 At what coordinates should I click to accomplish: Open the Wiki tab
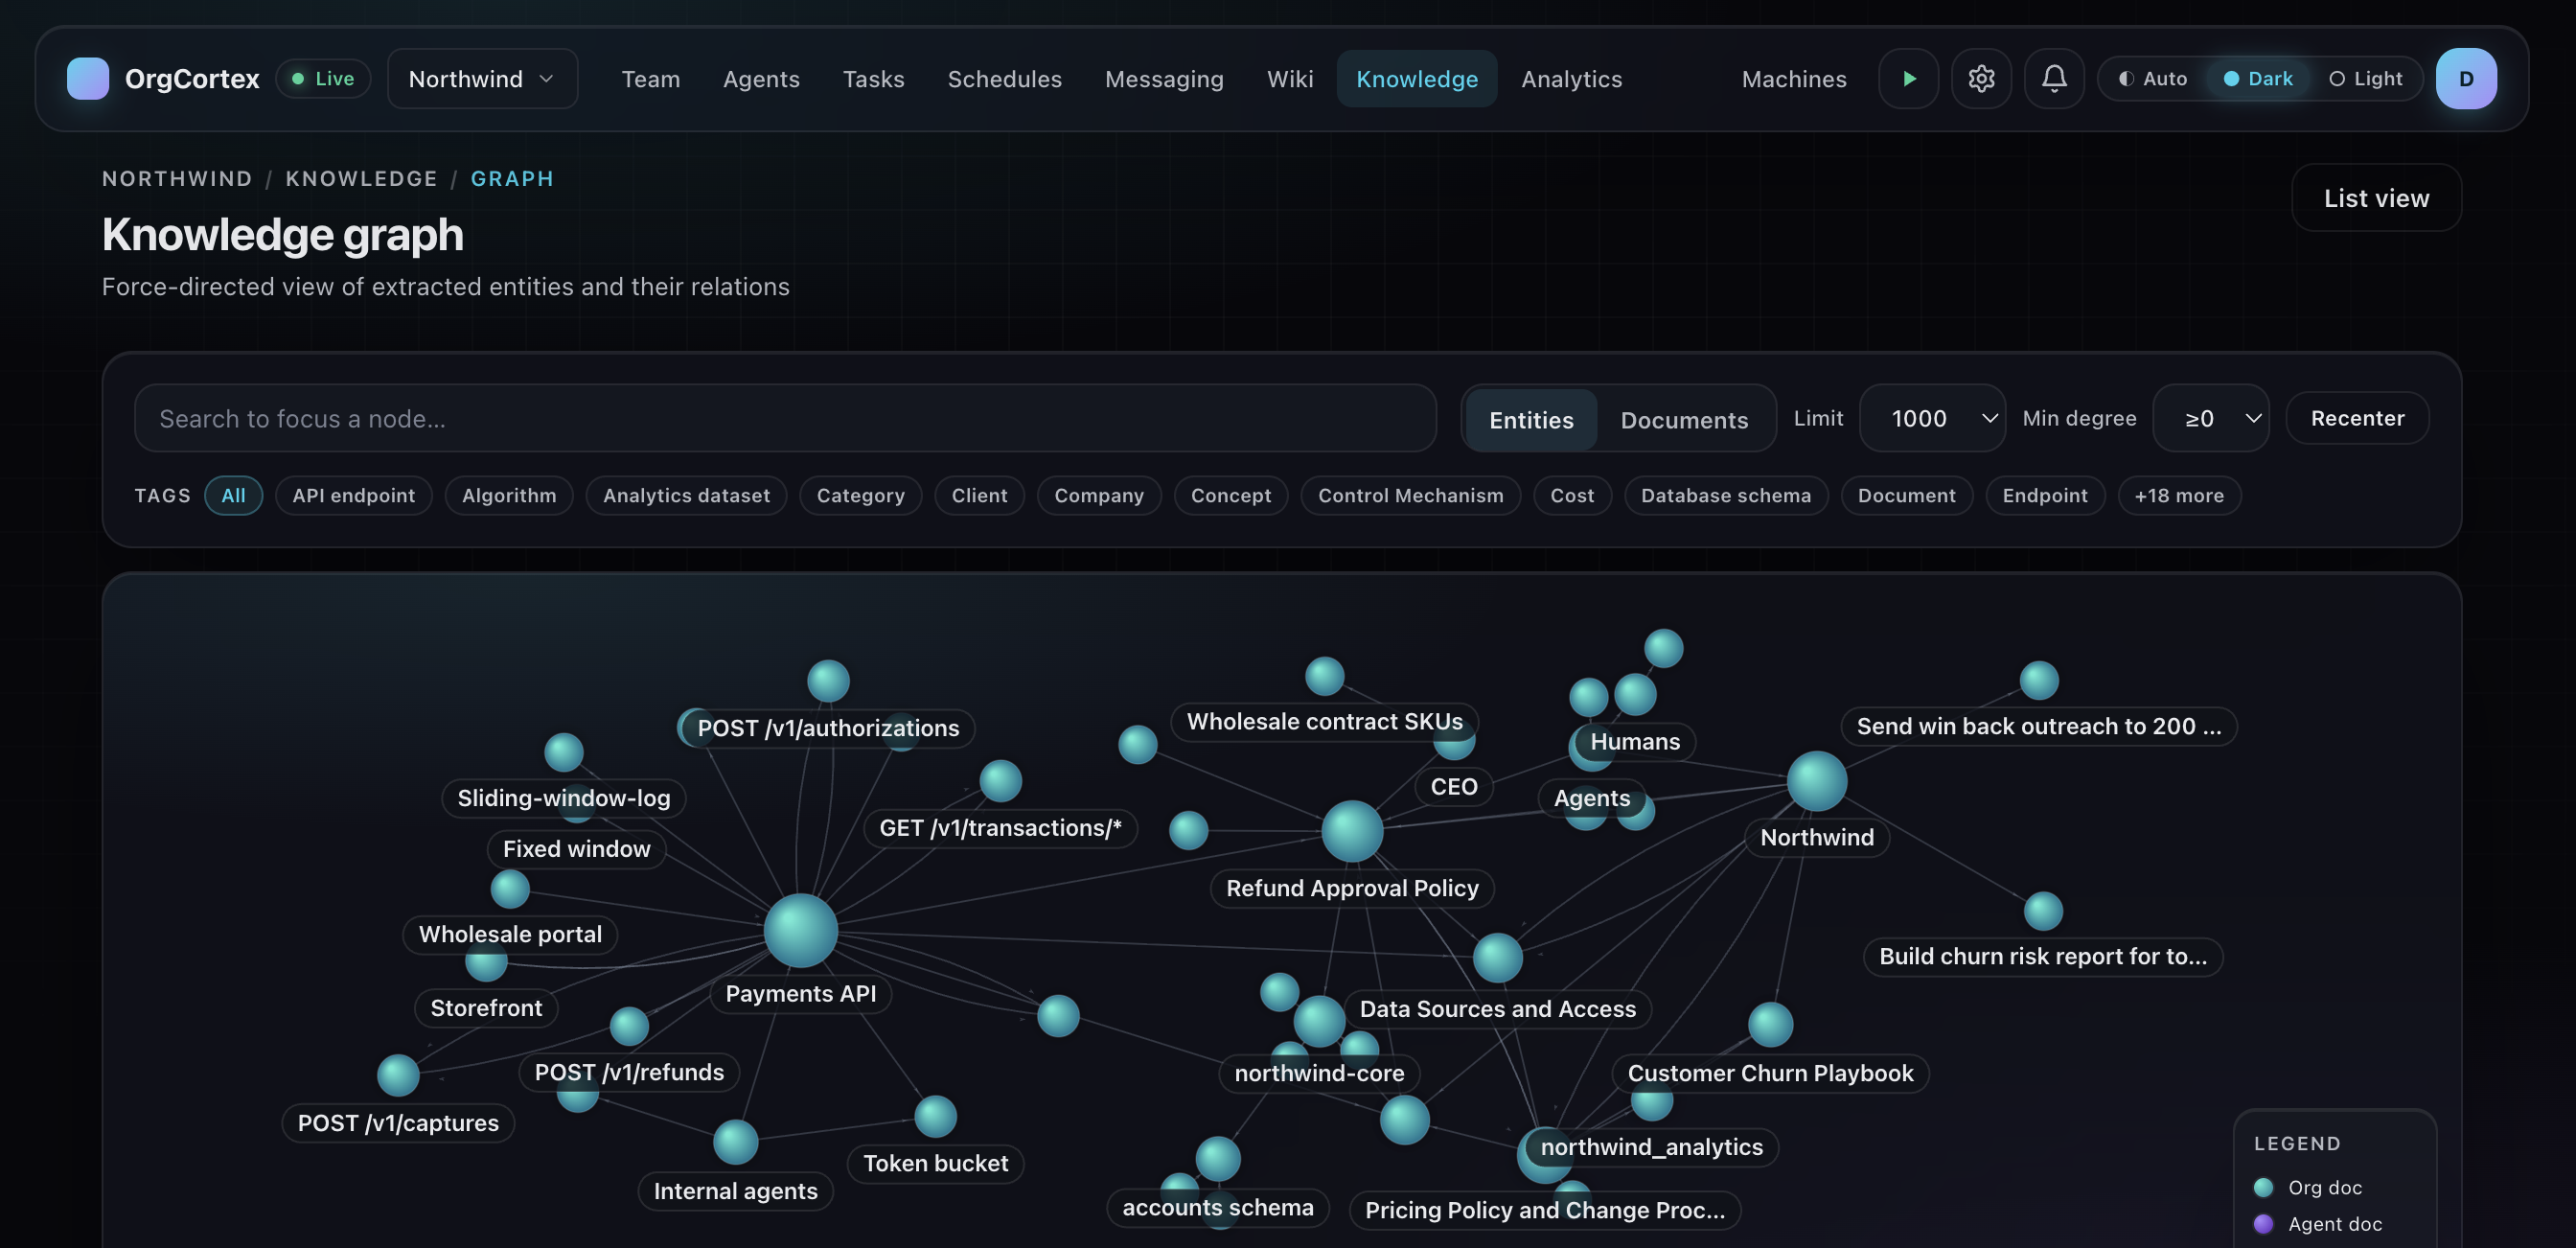click(1289, 78)
